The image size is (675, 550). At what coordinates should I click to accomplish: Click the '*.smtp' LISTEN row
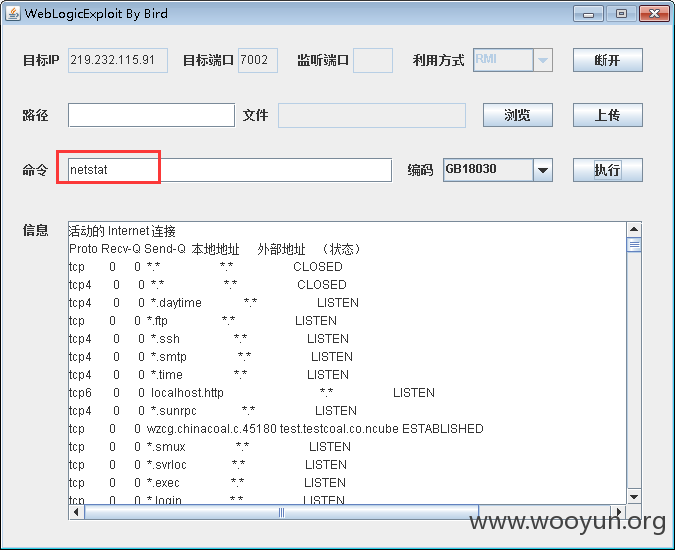click(211, 357)
